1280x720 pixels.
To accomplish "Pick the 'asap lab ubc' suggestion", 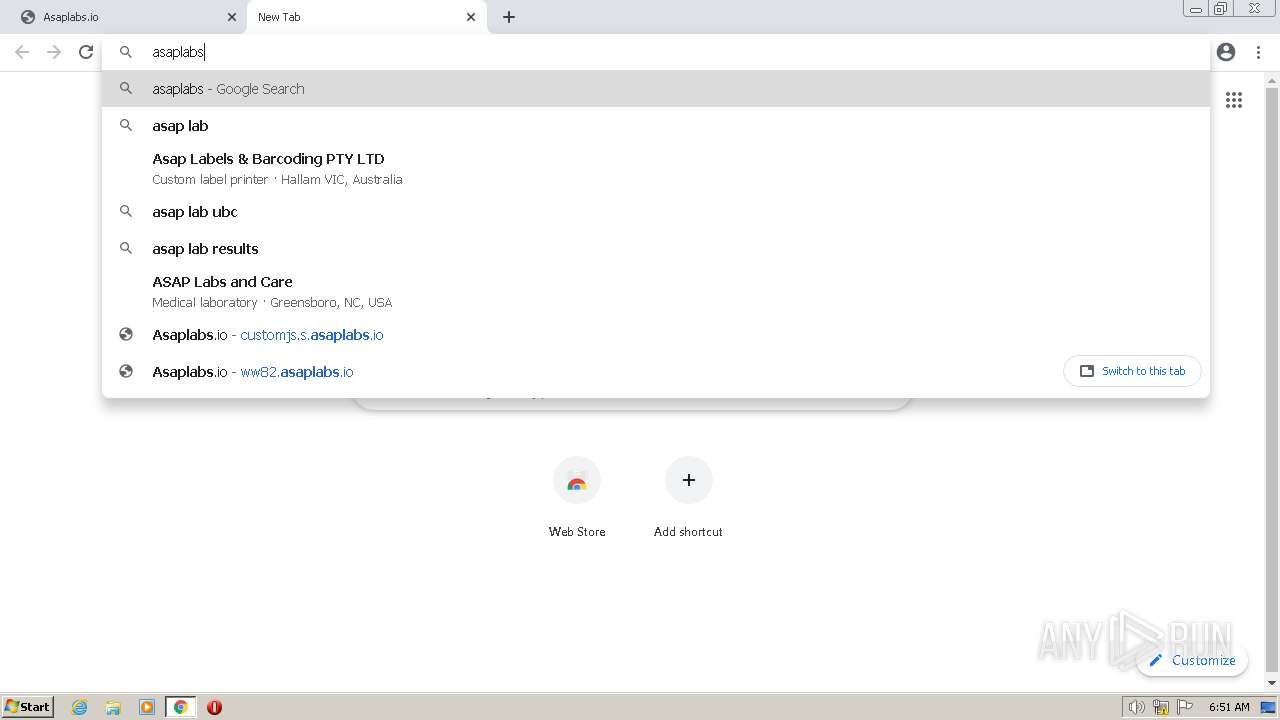I will [x=656, y=212].
